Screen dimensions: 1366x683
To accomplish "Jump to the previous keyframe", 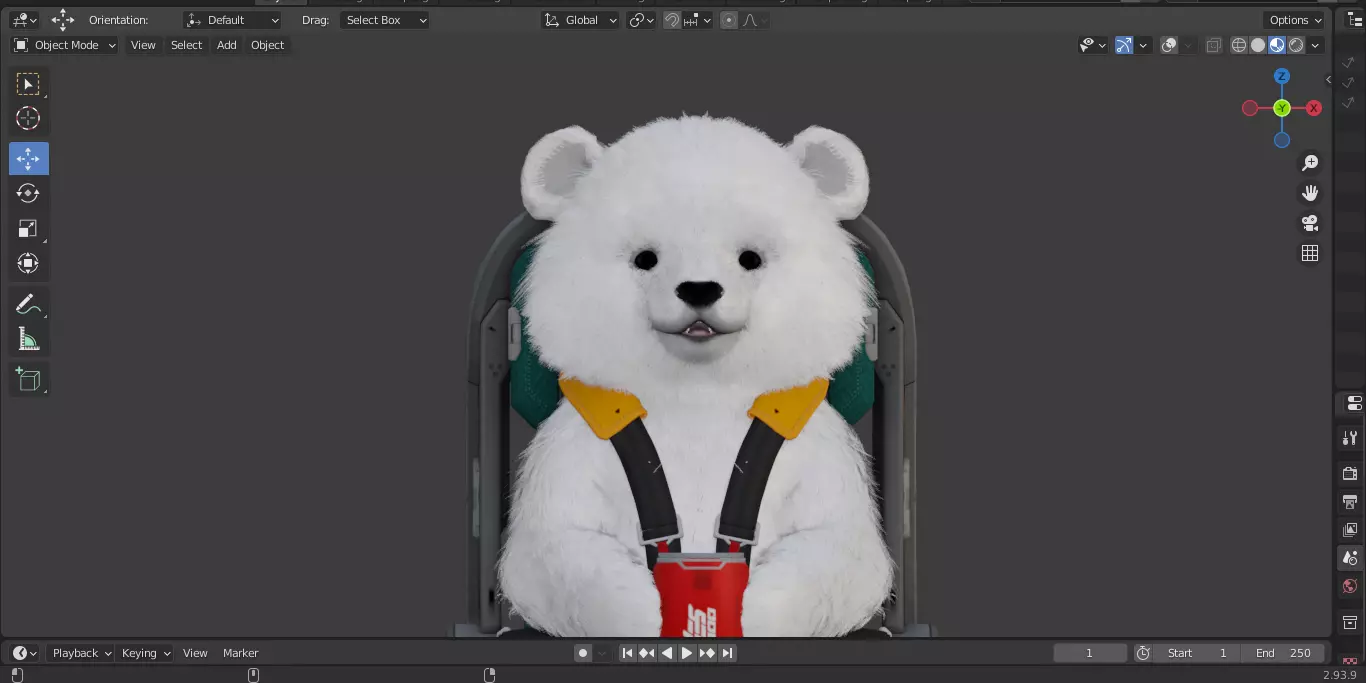I will 647,653.
